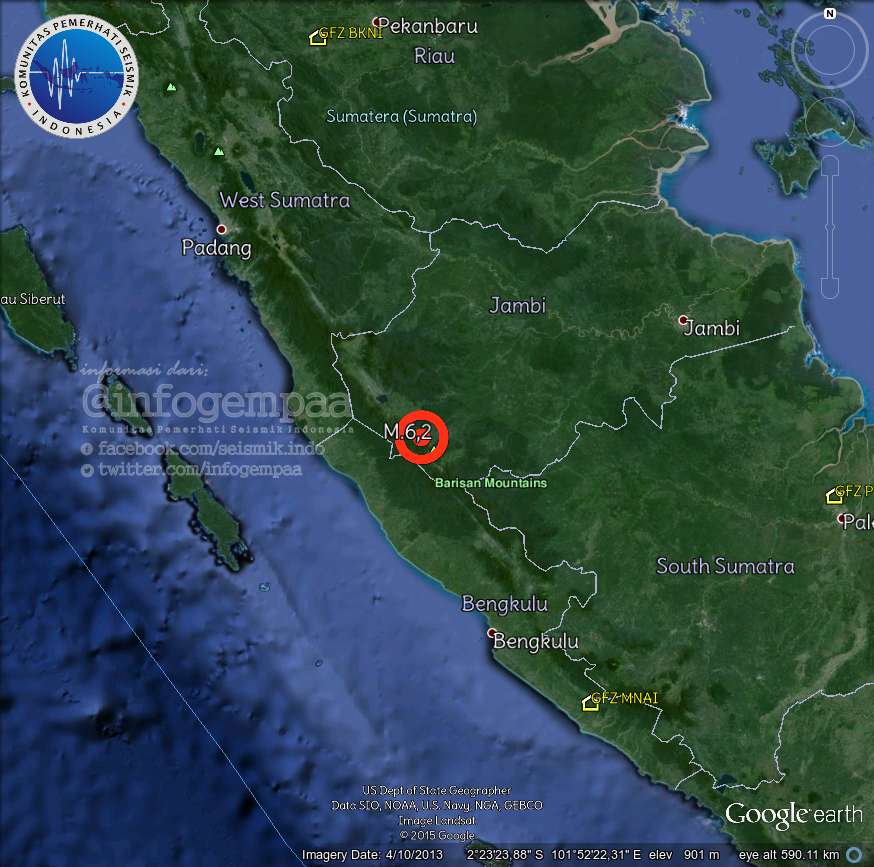The width and height of the screenshot is (874, 867).
Task: Click the West Sumatra province label
Action: pyautogui.click(x=285, y=200)
